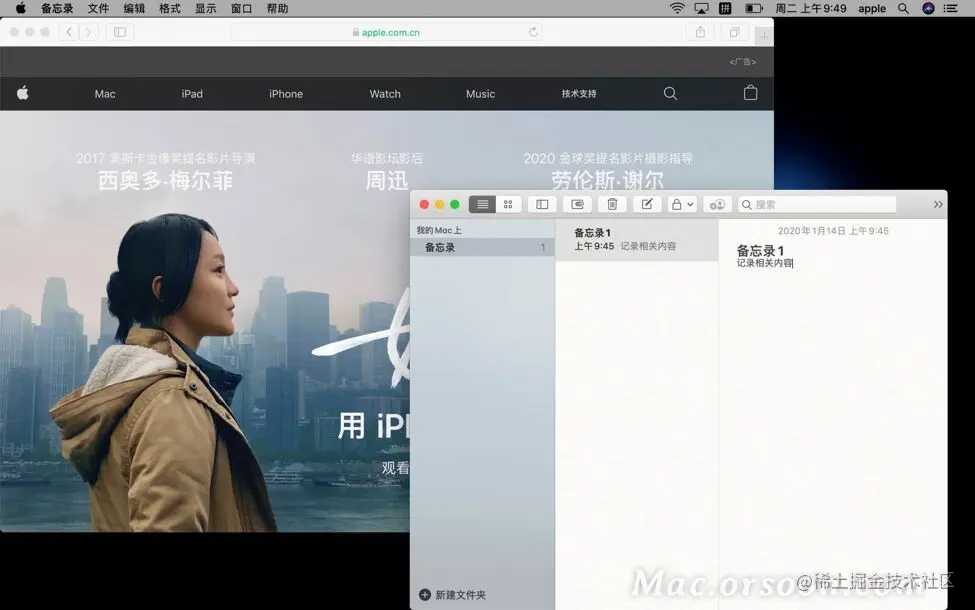Open shopping bag on Apple site
The height and width of the screenshot is (610, 975).
pyautogui.click(x=751, y=93)
